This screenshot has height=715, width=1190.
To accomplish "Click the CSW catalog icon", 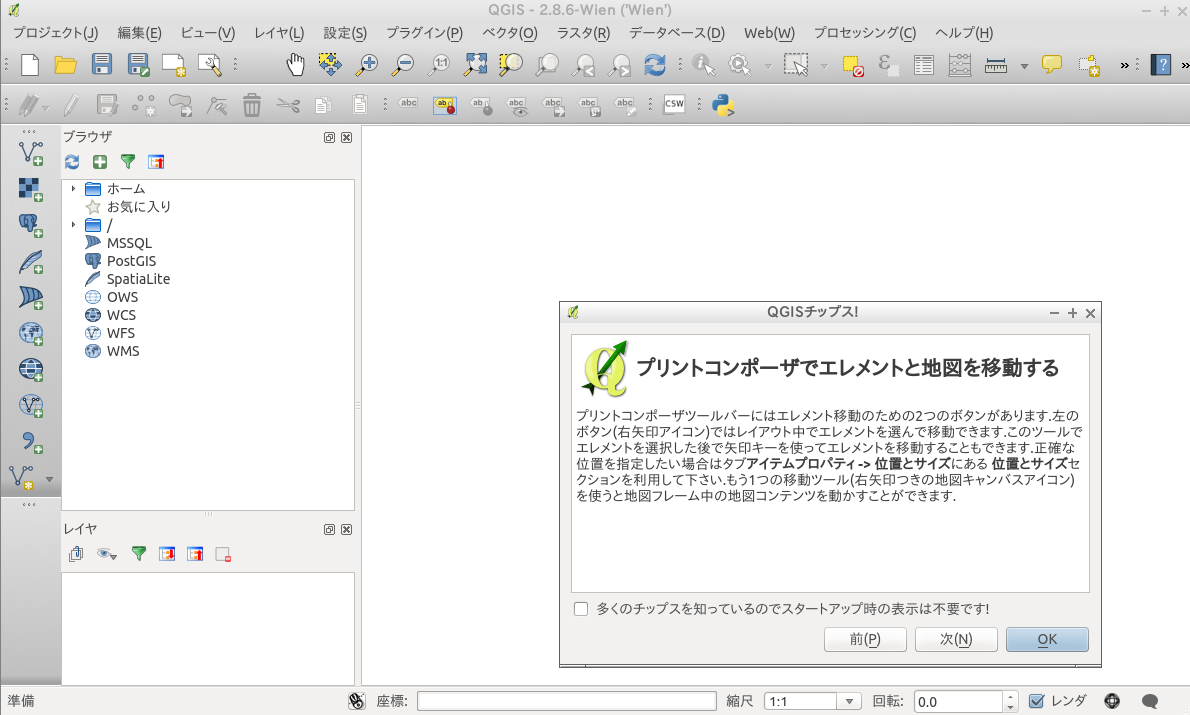I will [674, 104].
